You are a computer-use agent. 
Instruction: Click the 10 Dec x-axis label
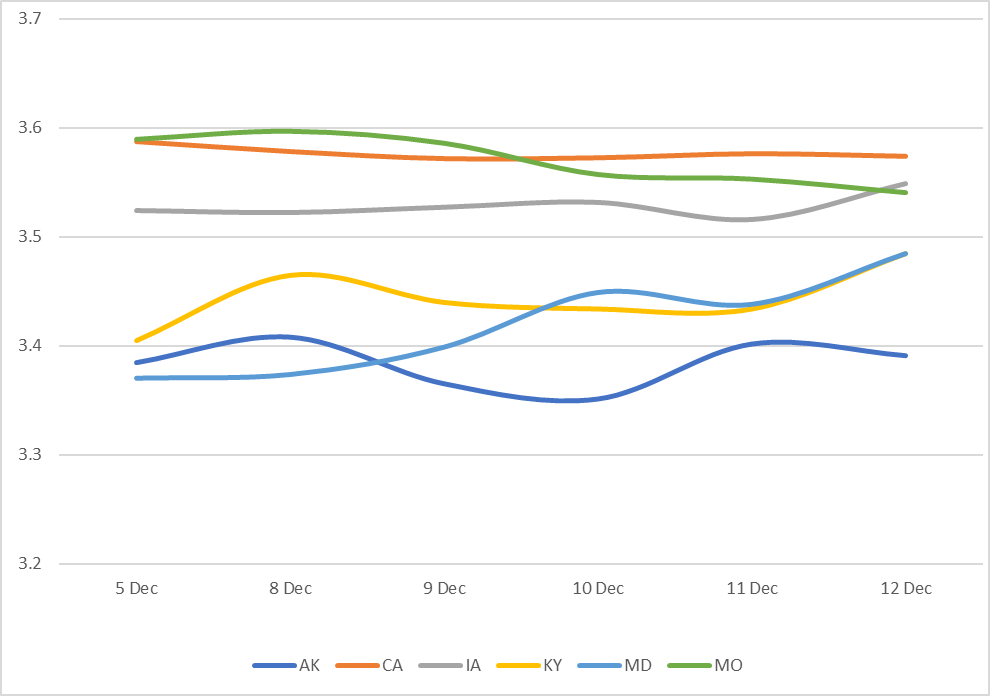click(x=598, y=588)
